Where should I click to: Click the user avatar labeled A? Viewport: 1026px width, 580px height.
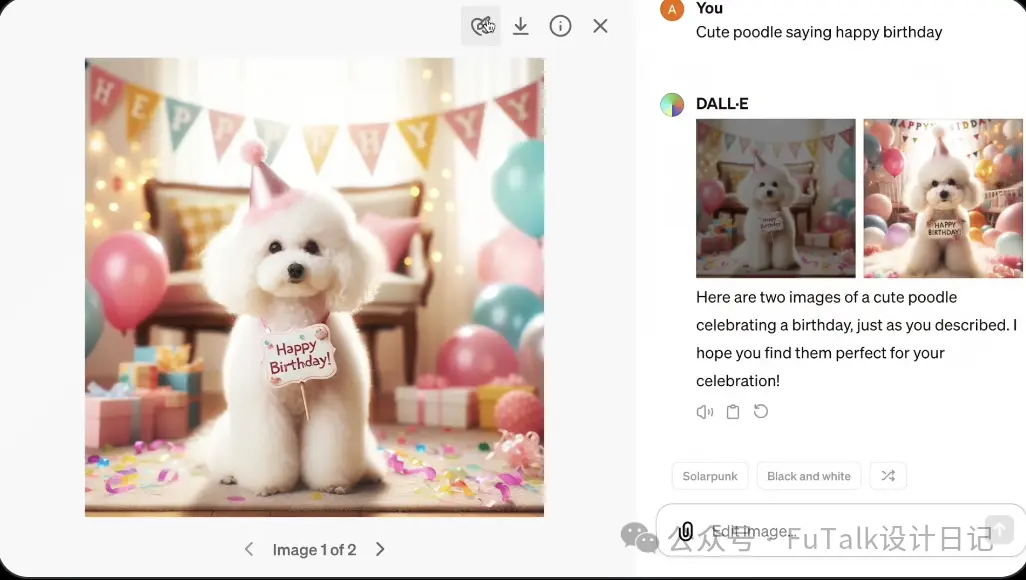[672, 9]
